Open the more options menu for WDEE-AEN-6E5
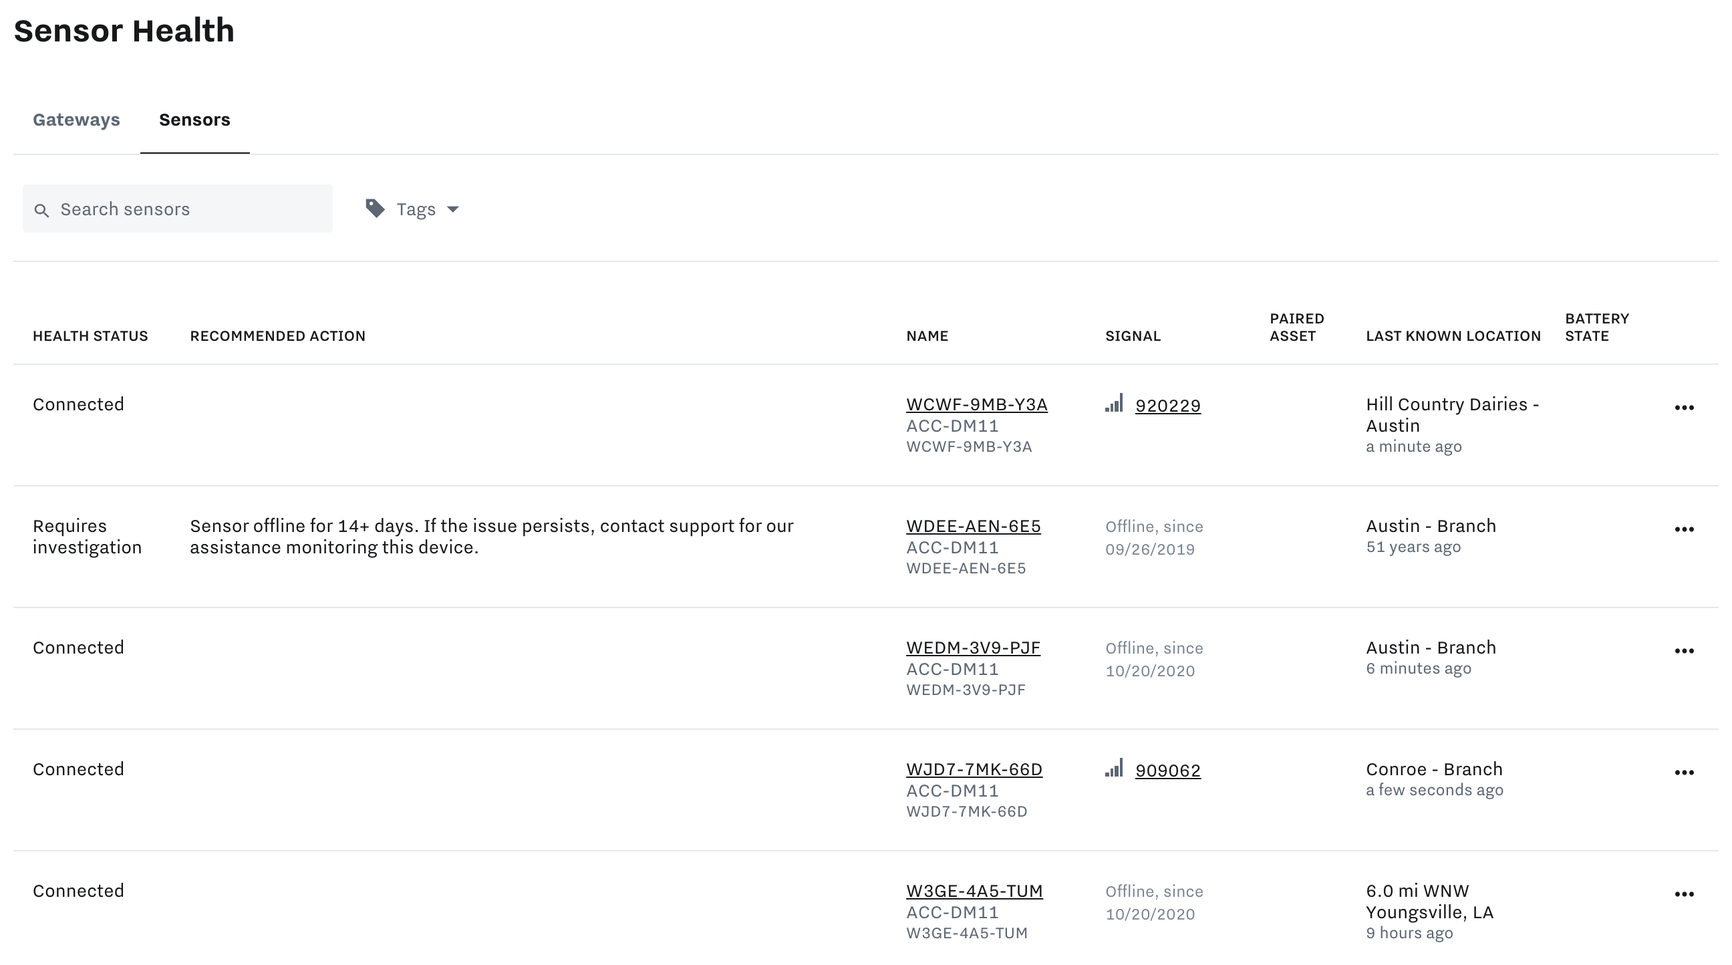 pyautogui.click(x=1683, y=530)
